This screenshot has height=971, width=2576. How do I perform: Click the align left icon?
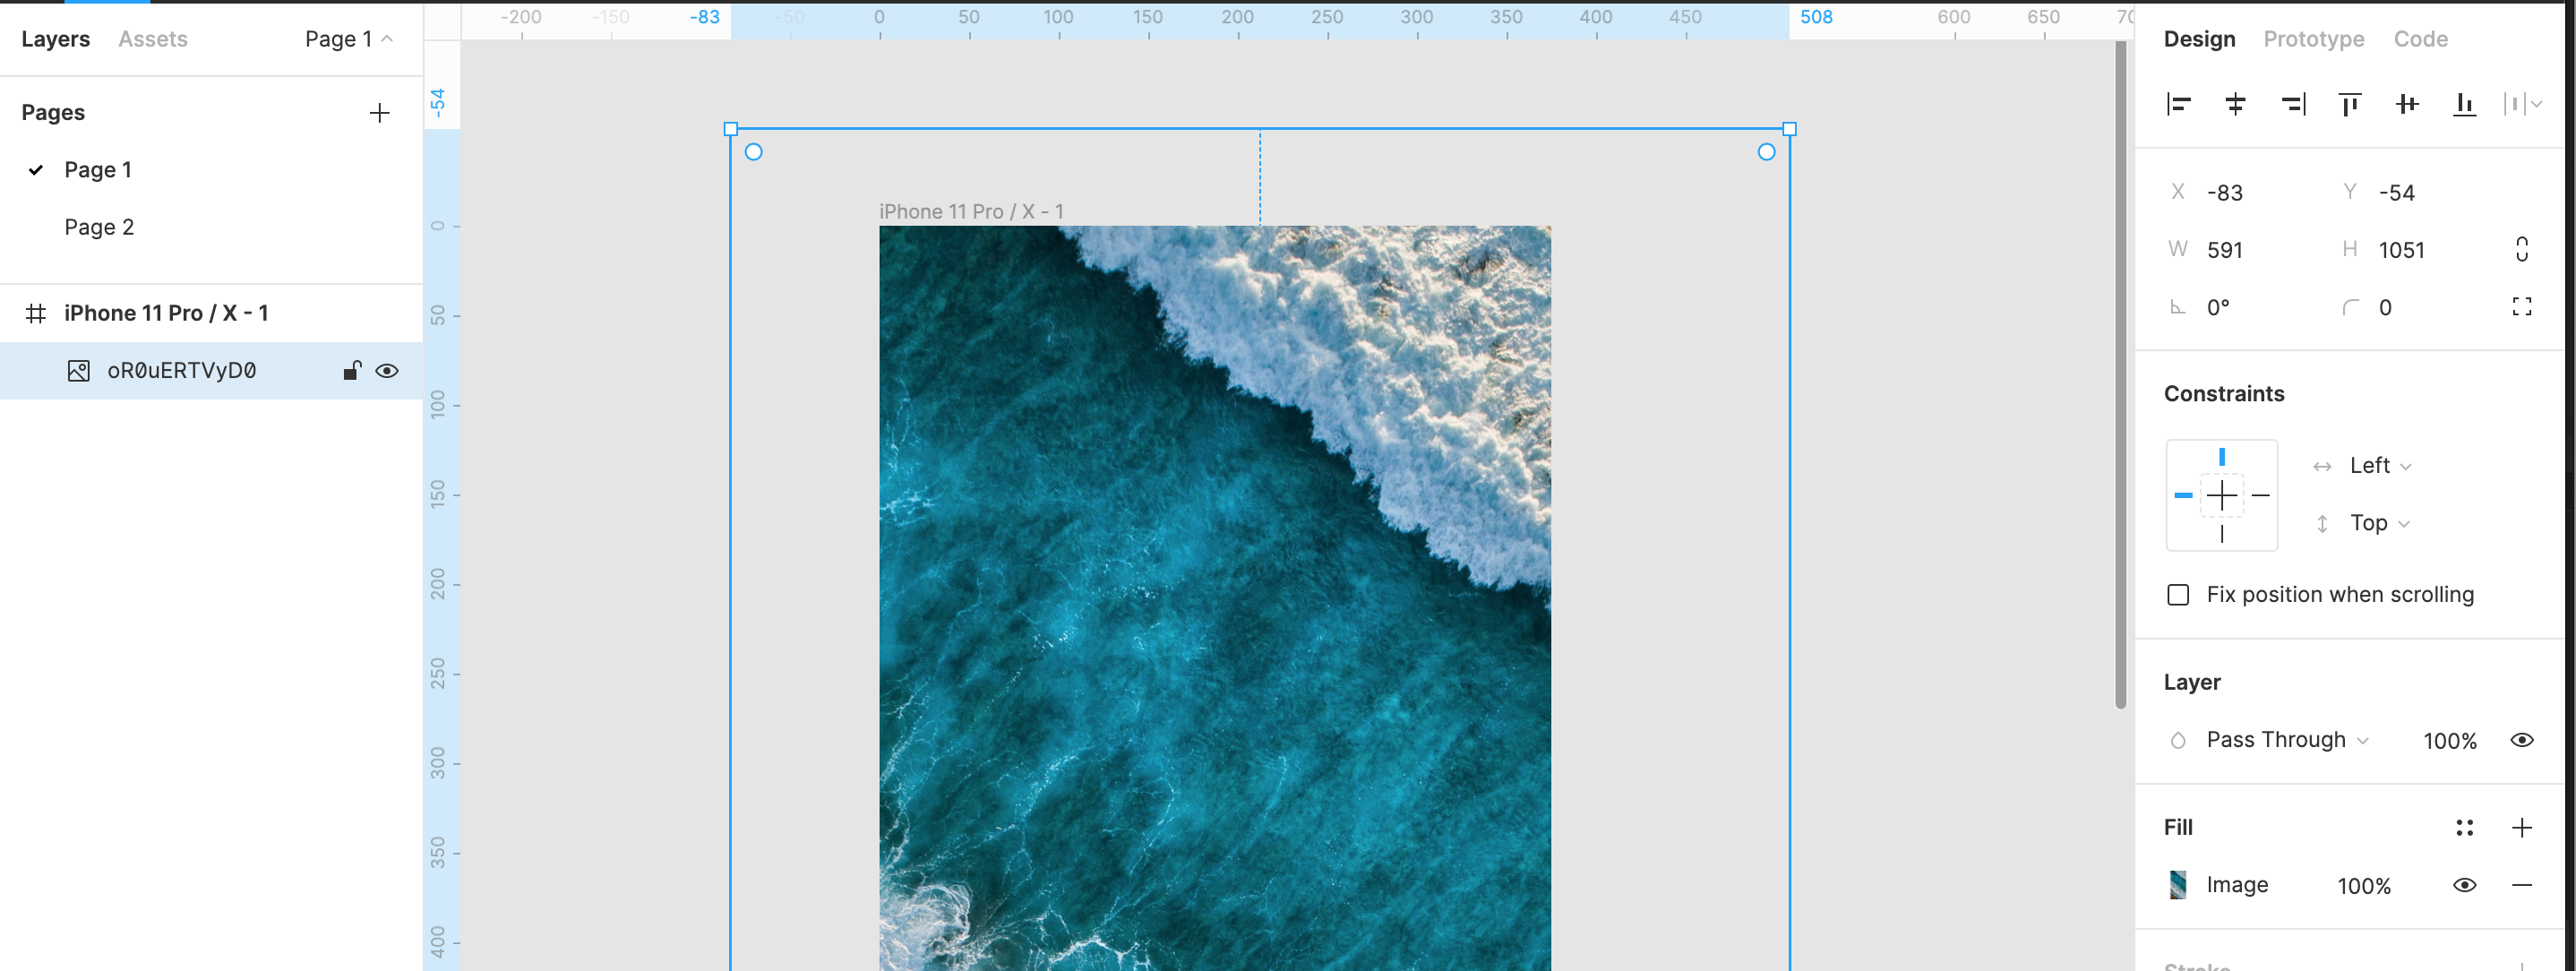[2178, 104]
